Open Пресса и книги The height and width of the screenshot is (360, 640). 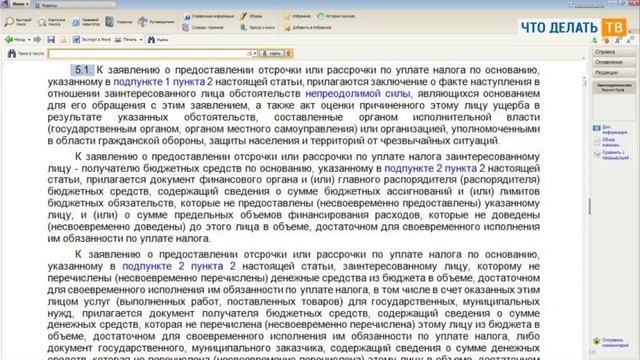tap(257, 27)
